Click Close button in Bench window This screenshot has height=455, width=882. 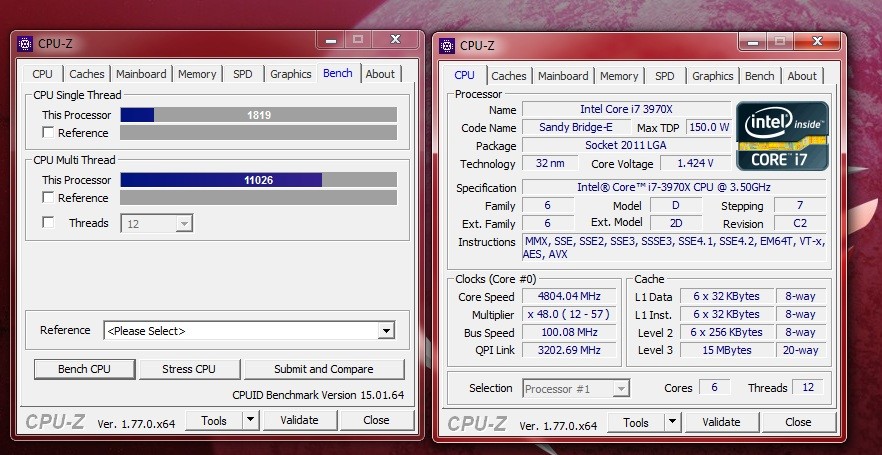point(376,420)
